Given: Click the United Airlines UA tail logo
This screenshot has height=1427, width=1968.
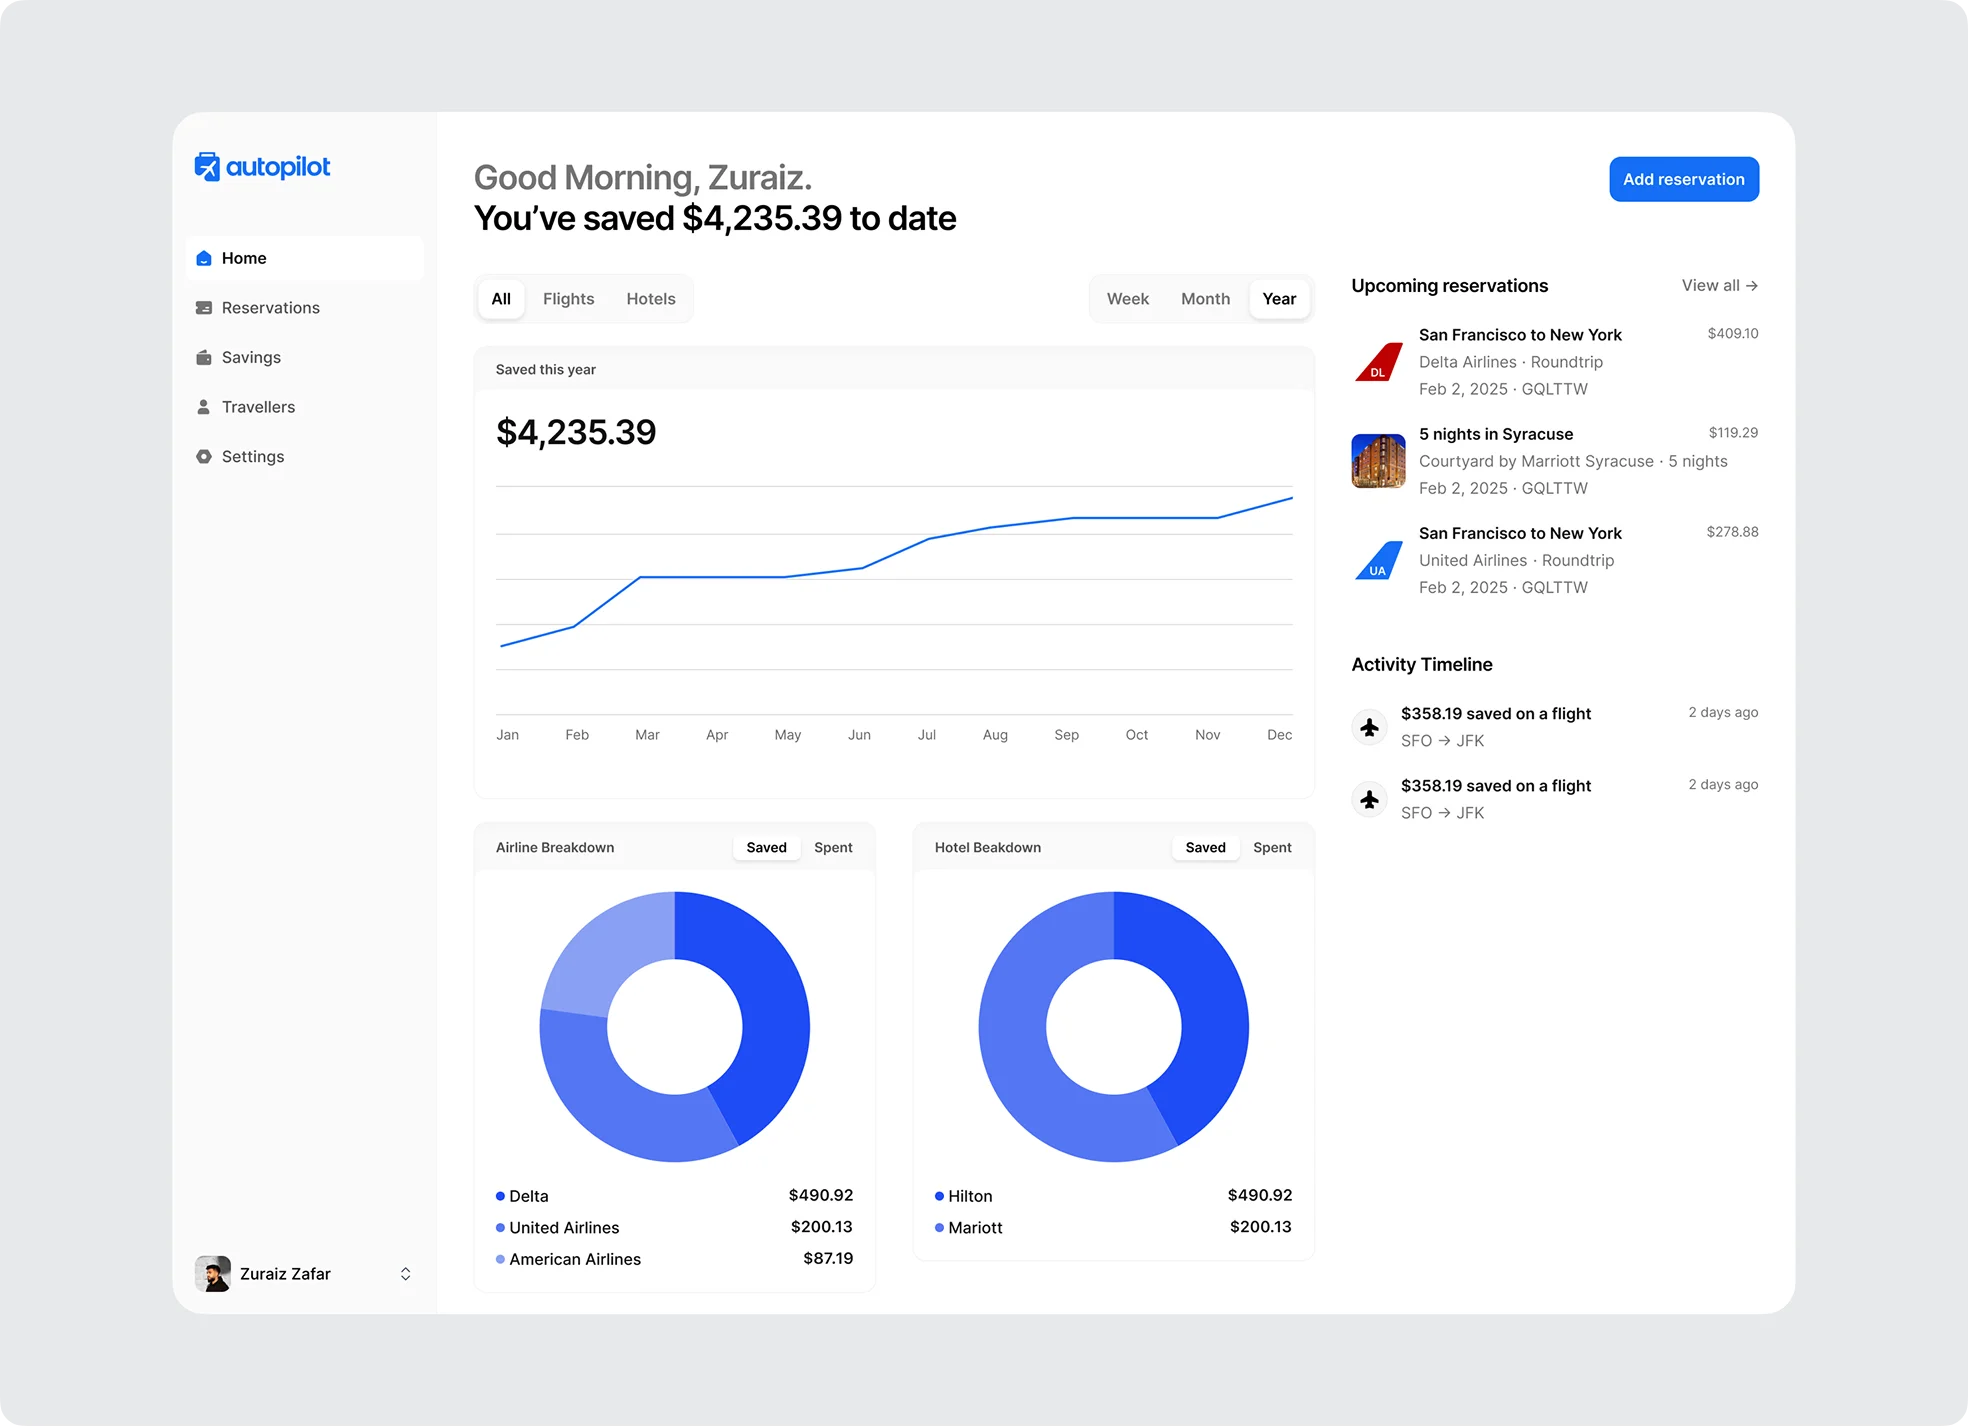Looking at the screenshot, I should point(1379,561).
